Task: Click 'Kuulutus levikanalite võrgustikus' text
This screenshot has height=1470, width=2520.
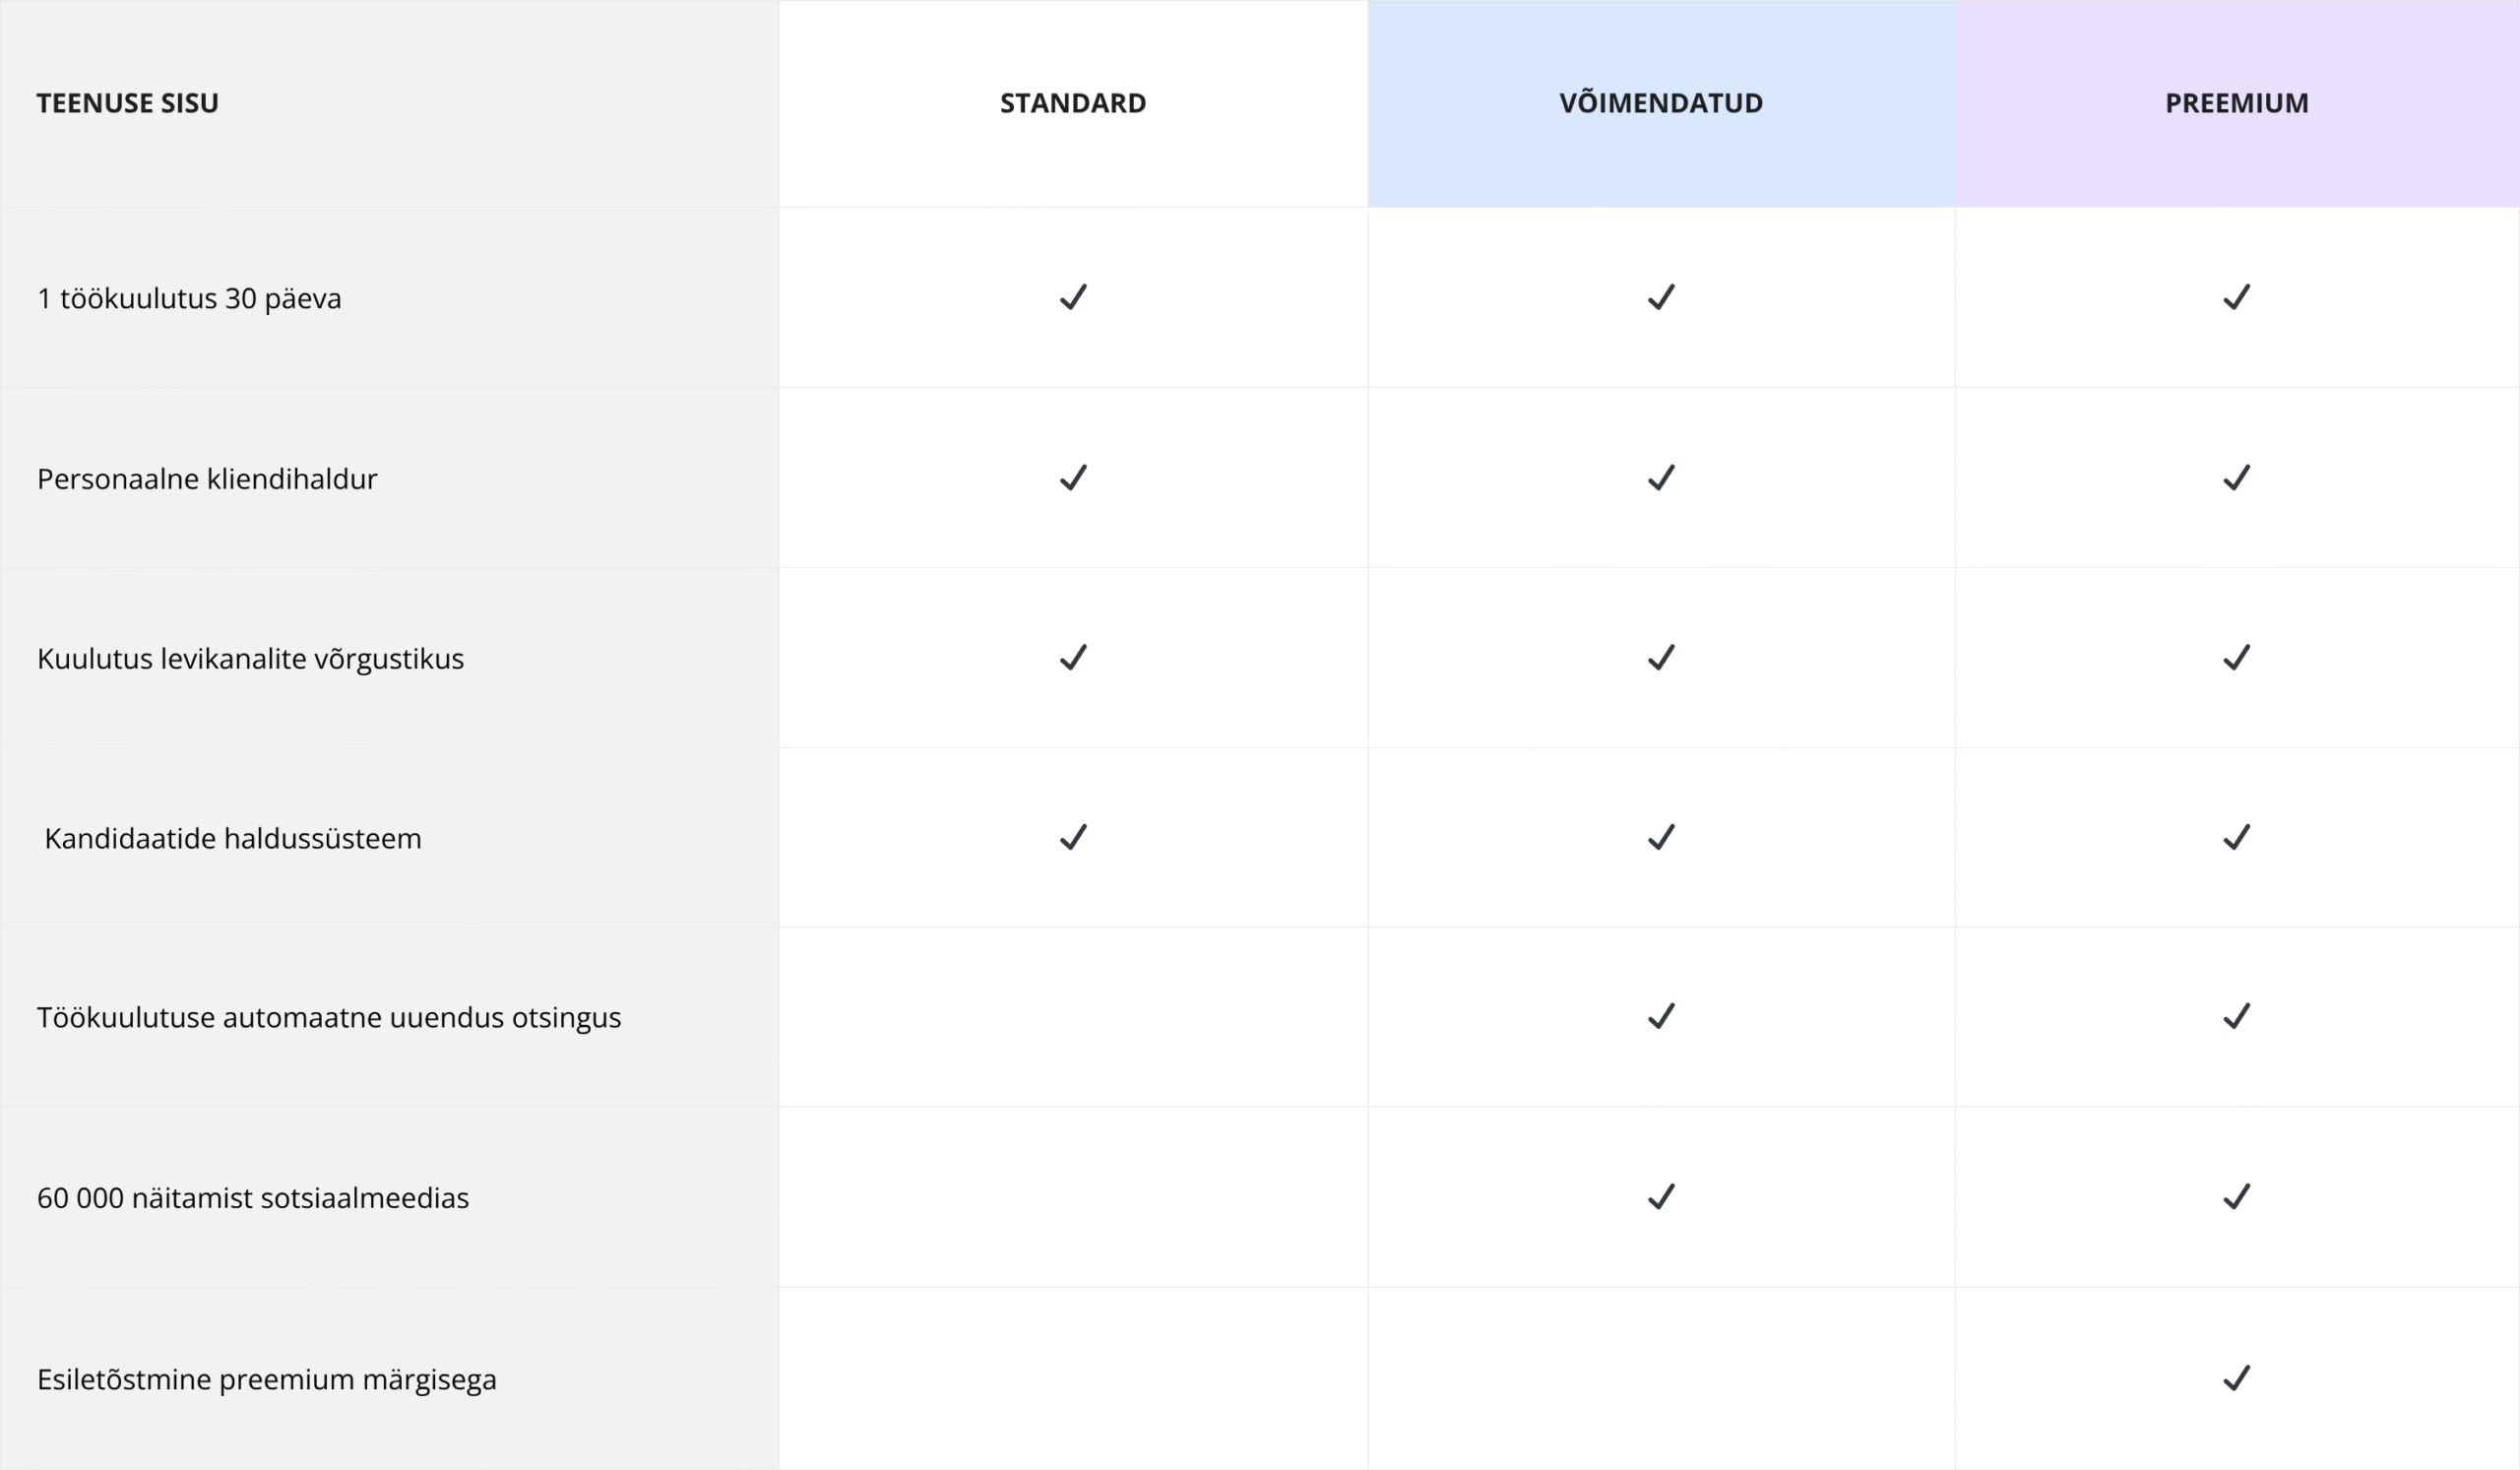Action: coord(250,659)
